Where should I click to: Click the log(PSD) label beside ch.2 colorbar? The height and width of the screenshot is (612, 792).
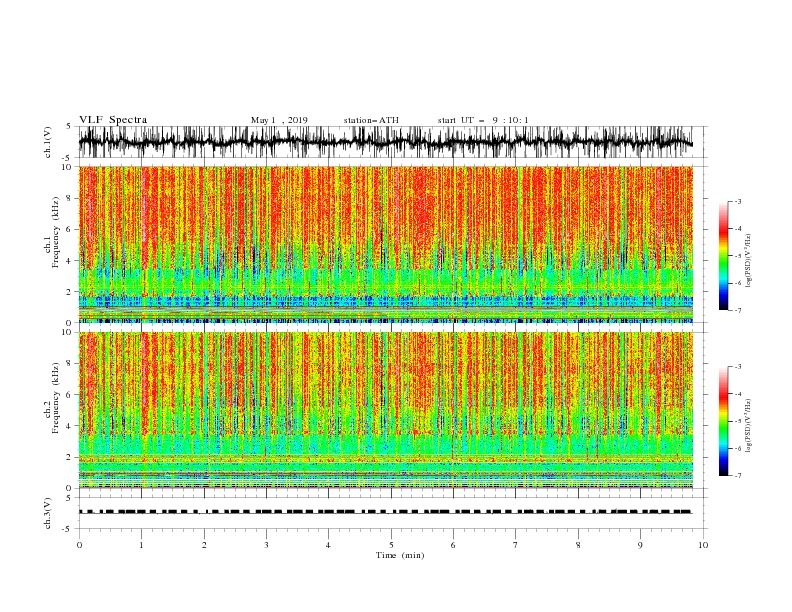748,426
